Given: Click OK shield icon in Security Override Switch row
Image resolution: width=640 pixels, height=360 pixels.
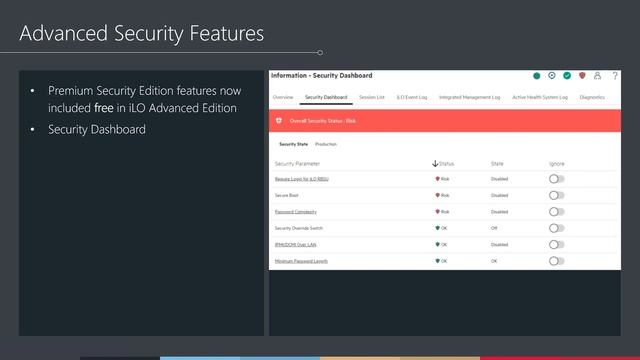Looking at the screenshot, I should [x=438, y=228].
